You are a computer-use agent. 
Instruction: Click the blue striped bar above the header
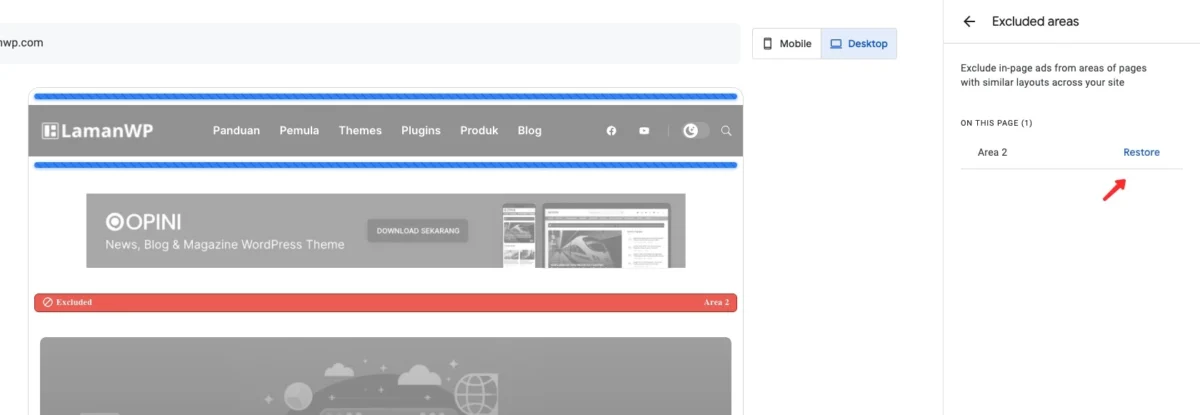[x=386, y=97]
